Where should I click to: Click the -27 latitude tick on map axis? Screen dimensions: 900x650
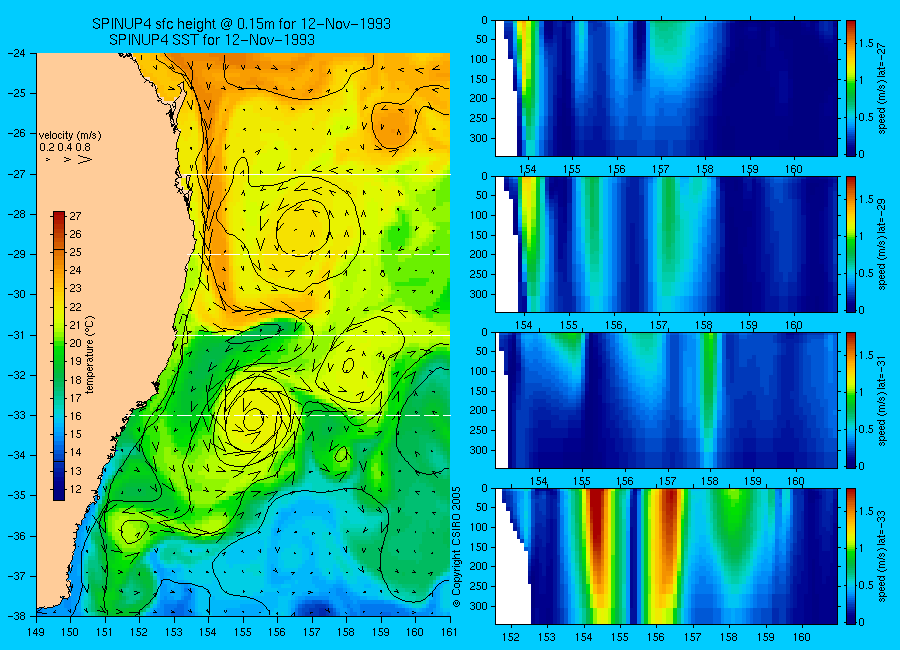click(17, 173)
